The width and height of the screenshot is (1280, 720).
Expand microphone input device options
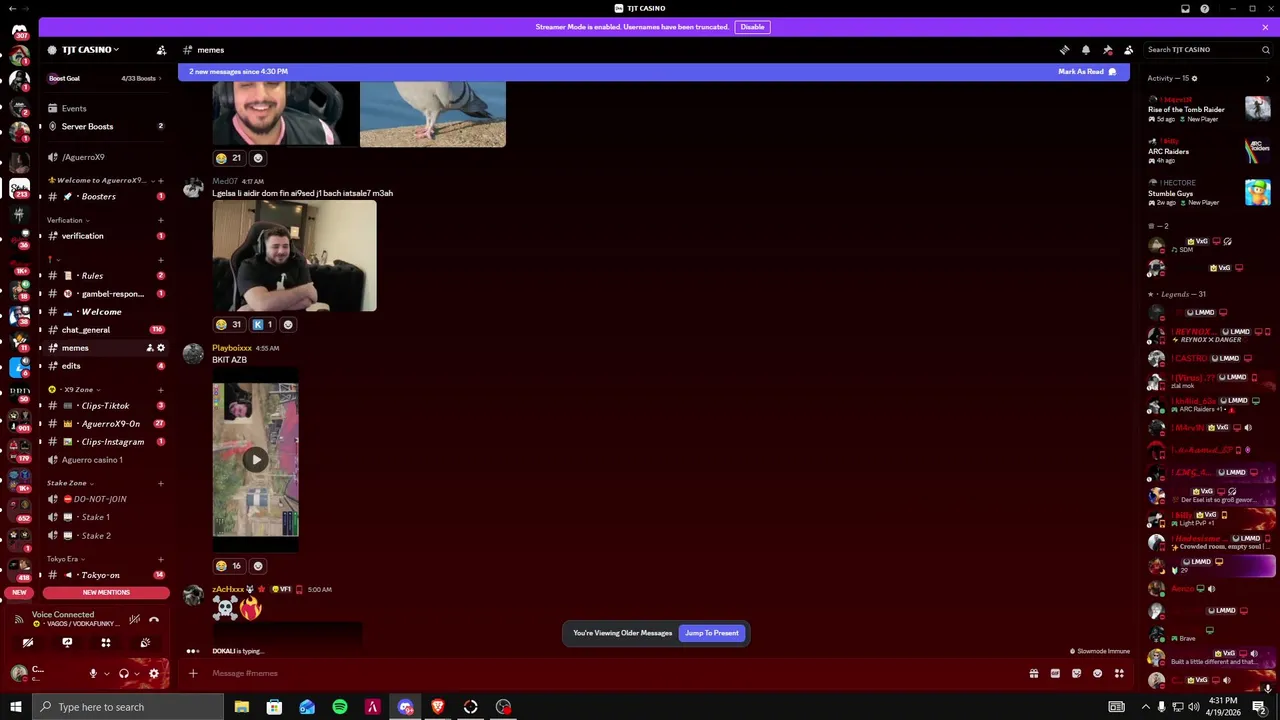[106, 674]
